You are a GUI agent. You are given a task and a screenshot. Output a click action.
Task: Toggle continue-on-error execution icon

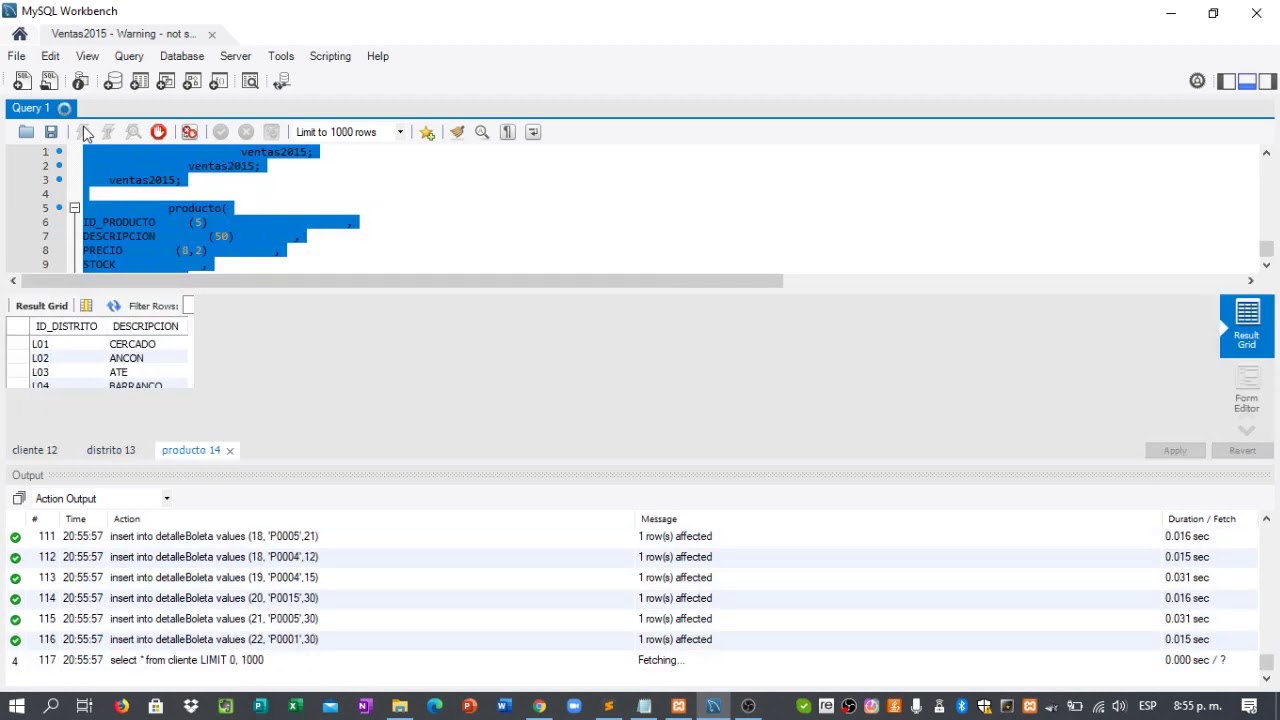click(x=189, y=132)
